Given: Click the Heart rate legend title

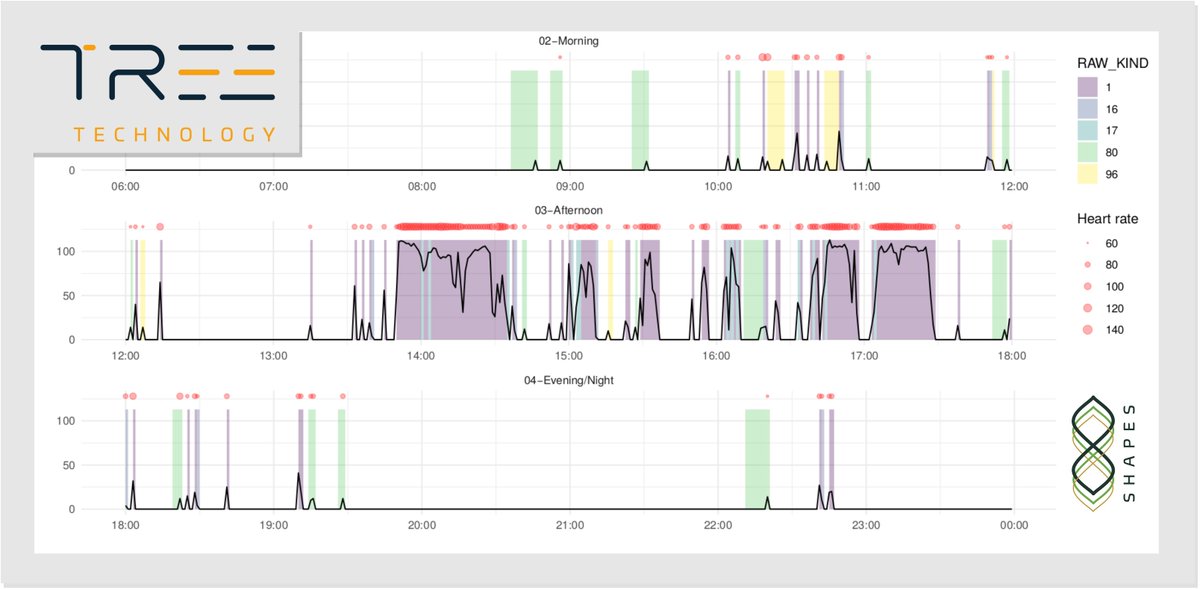Looking at the screenshot, I should tap(1107, 218).
